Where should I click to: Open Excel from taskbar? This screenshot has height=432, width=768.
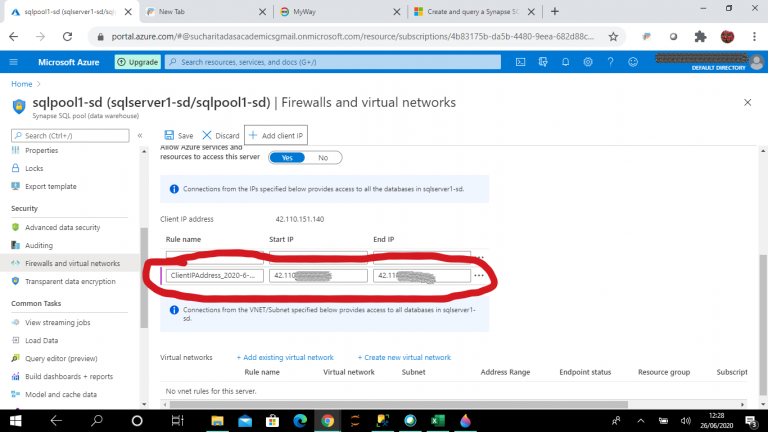coord(437,421)
